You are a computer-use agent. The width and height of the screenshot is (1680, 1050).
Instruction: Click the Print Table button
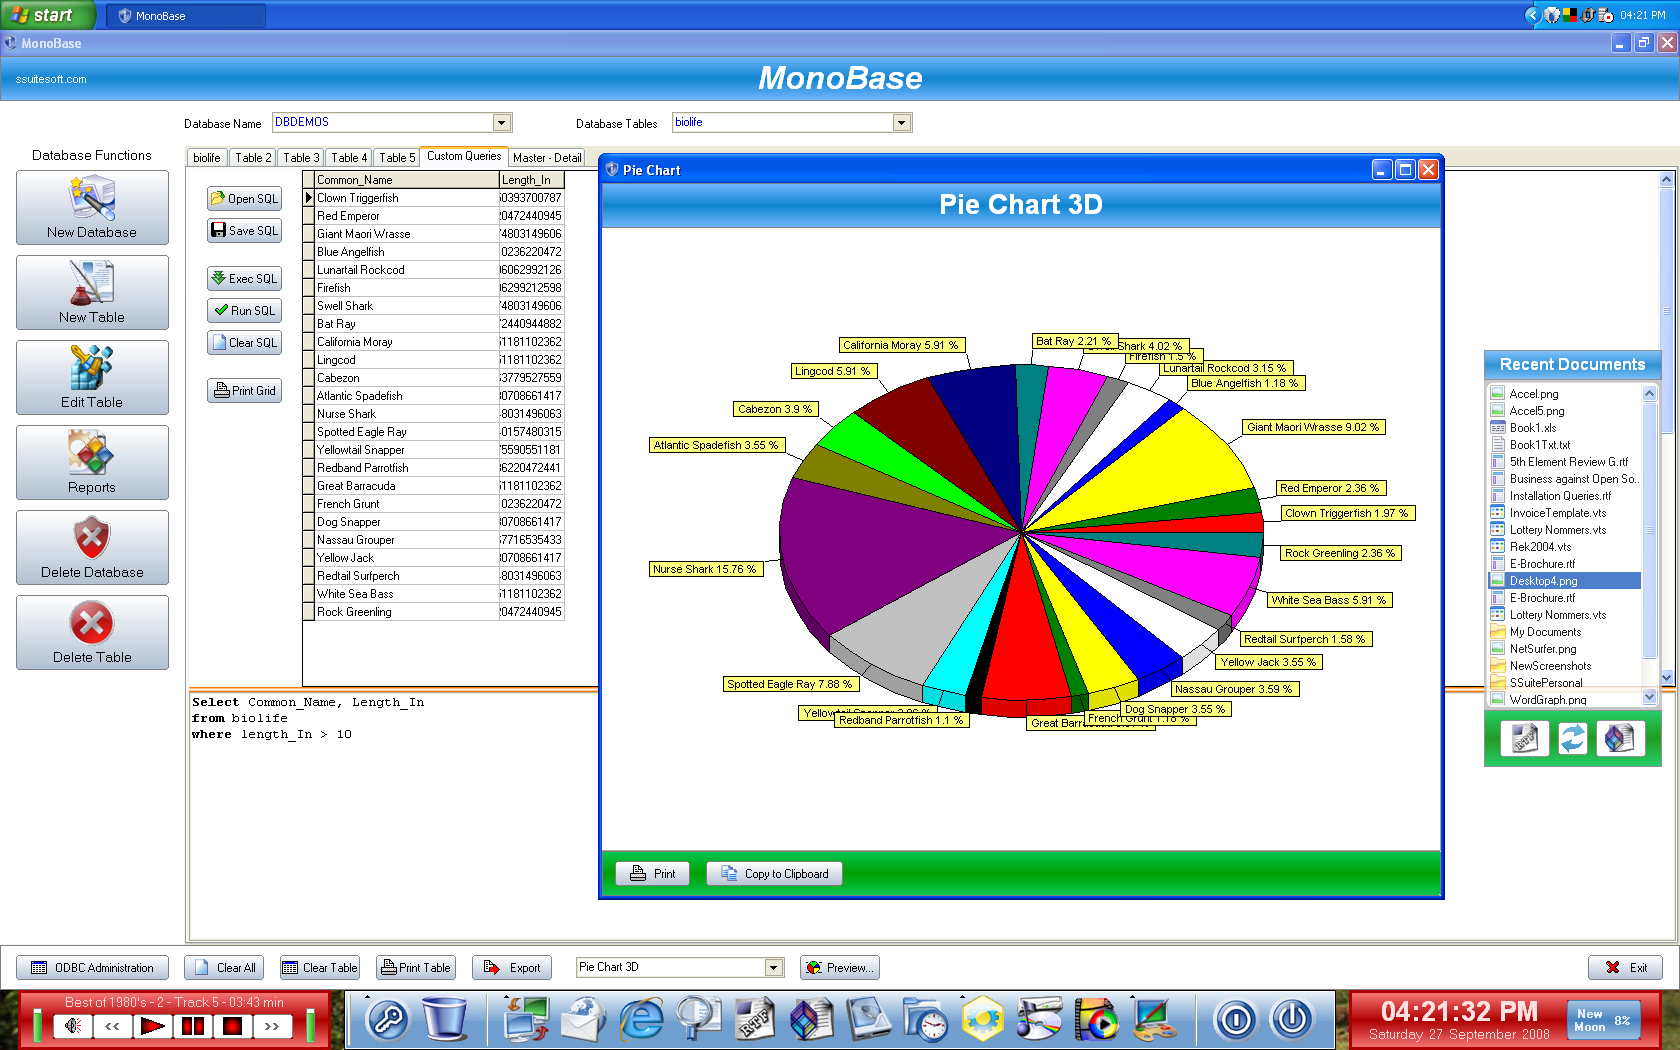pyautogui.click(x=416, y=968)
